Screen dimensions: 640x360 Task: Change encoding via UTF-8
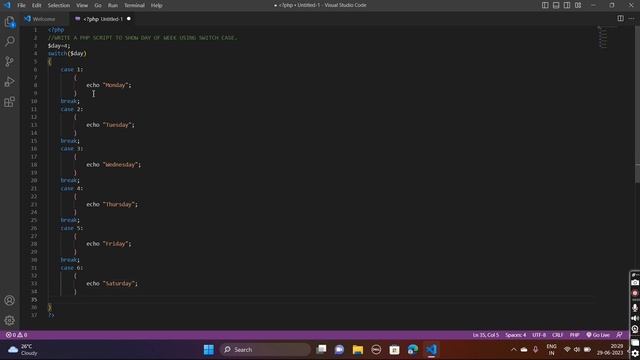pos(539,335)
